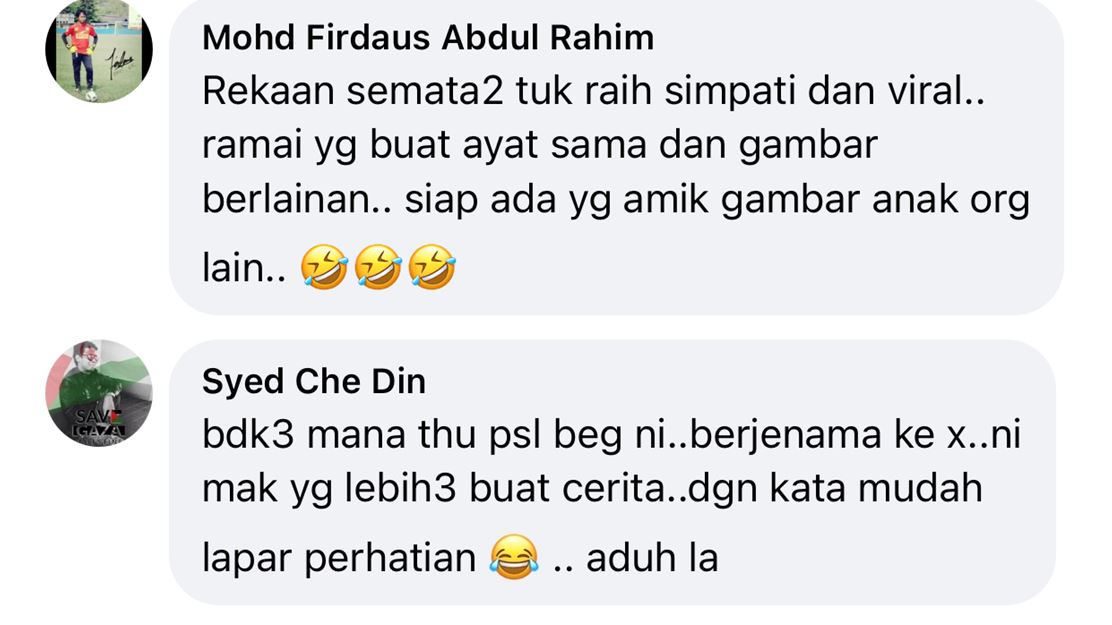This screenshot has height=625, width=1112.
Task: Open Syed Che Din's profile picture
Action: 99,393
